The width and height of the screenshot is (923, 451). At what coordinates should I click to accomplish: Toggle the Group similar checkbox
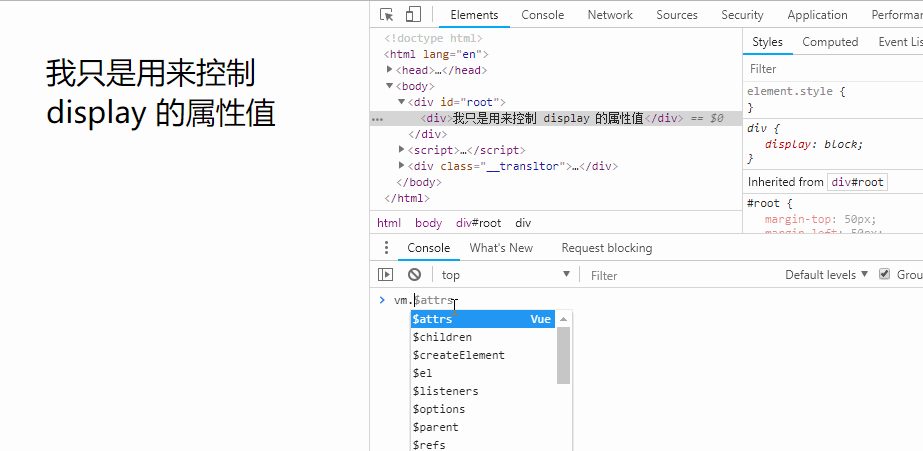tap(884, 274)
